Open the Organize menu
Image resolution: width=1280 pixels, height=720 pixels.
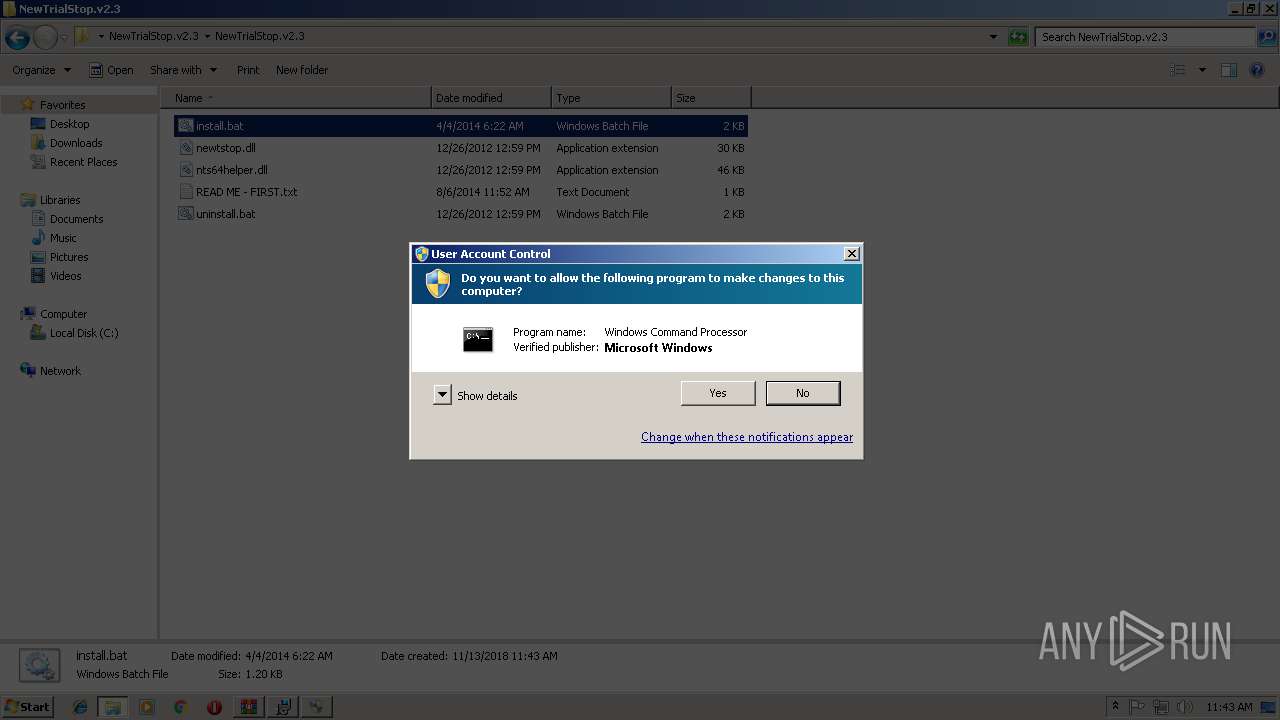(x=41, y=70)
